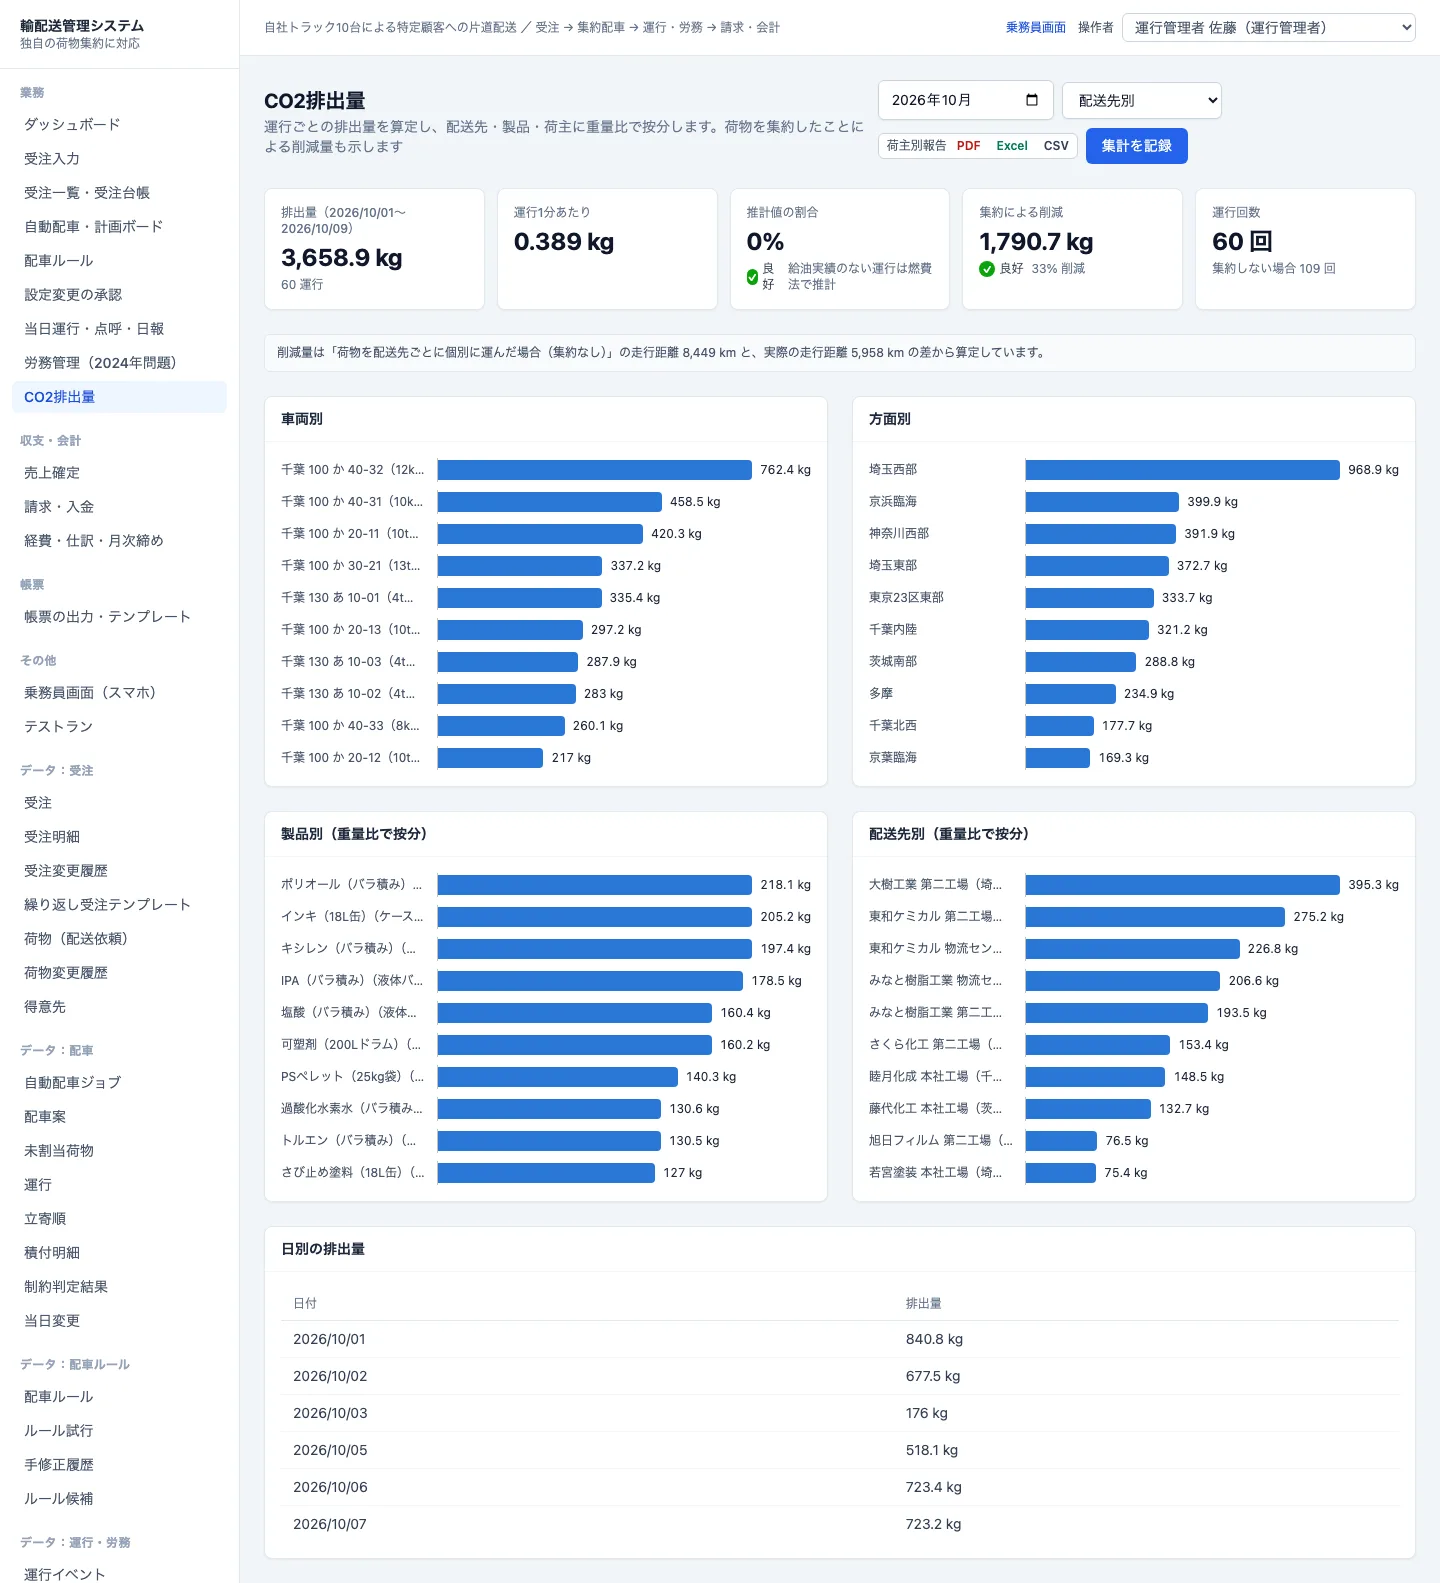Open 帳票の出力・テンプレート
Screen dimensions: 1440x1583
[119, 617]
